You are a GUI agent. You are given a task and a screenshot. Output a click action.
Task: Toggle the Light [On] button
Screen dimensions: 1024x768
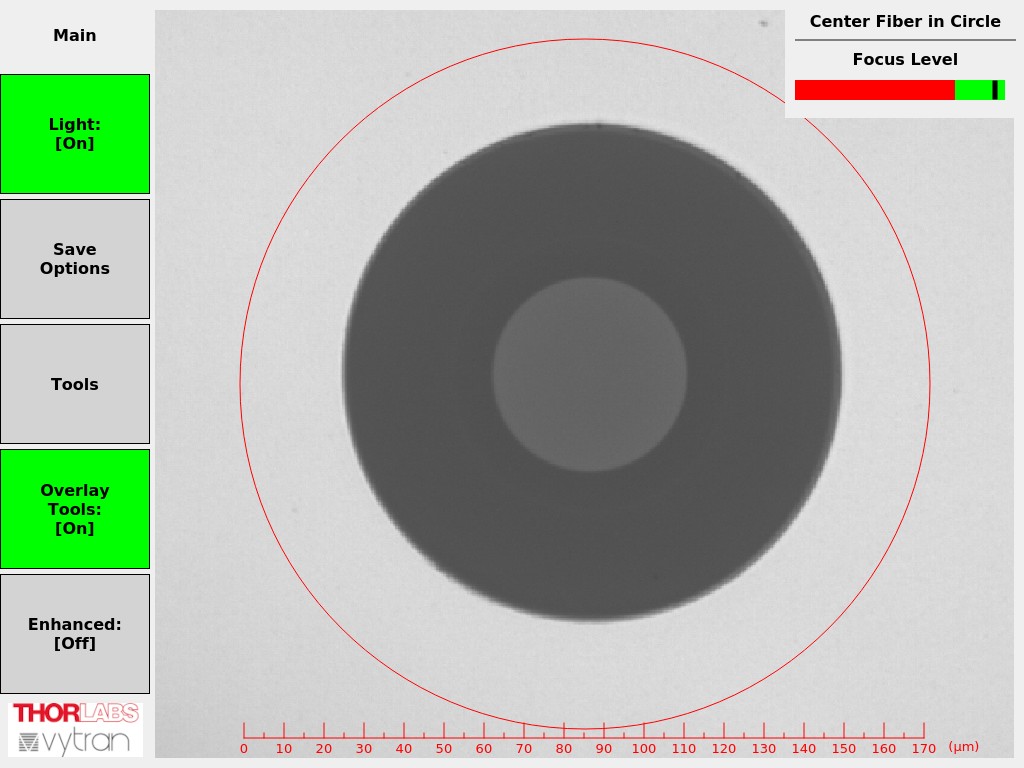click(75, 134)
